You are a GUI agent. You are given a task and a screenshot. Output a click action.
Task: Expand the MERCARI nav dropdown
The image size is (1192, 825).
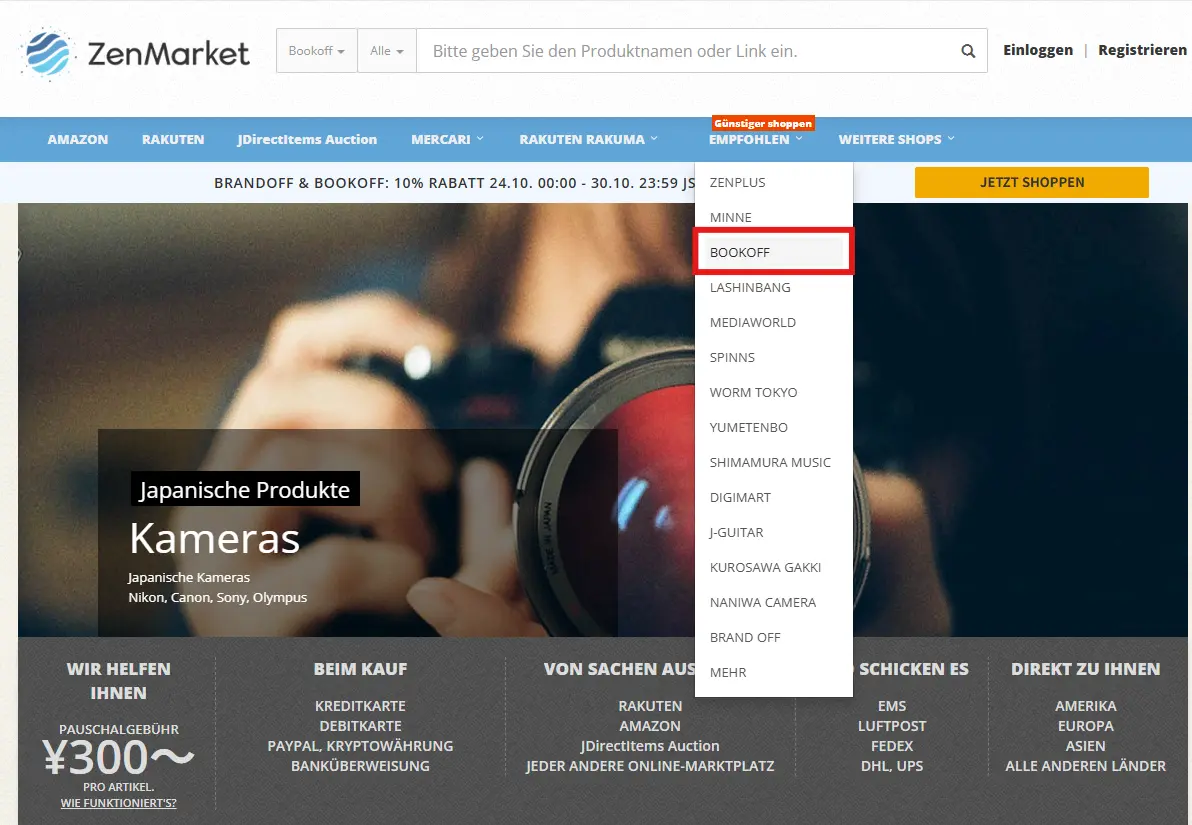(447, 140)
